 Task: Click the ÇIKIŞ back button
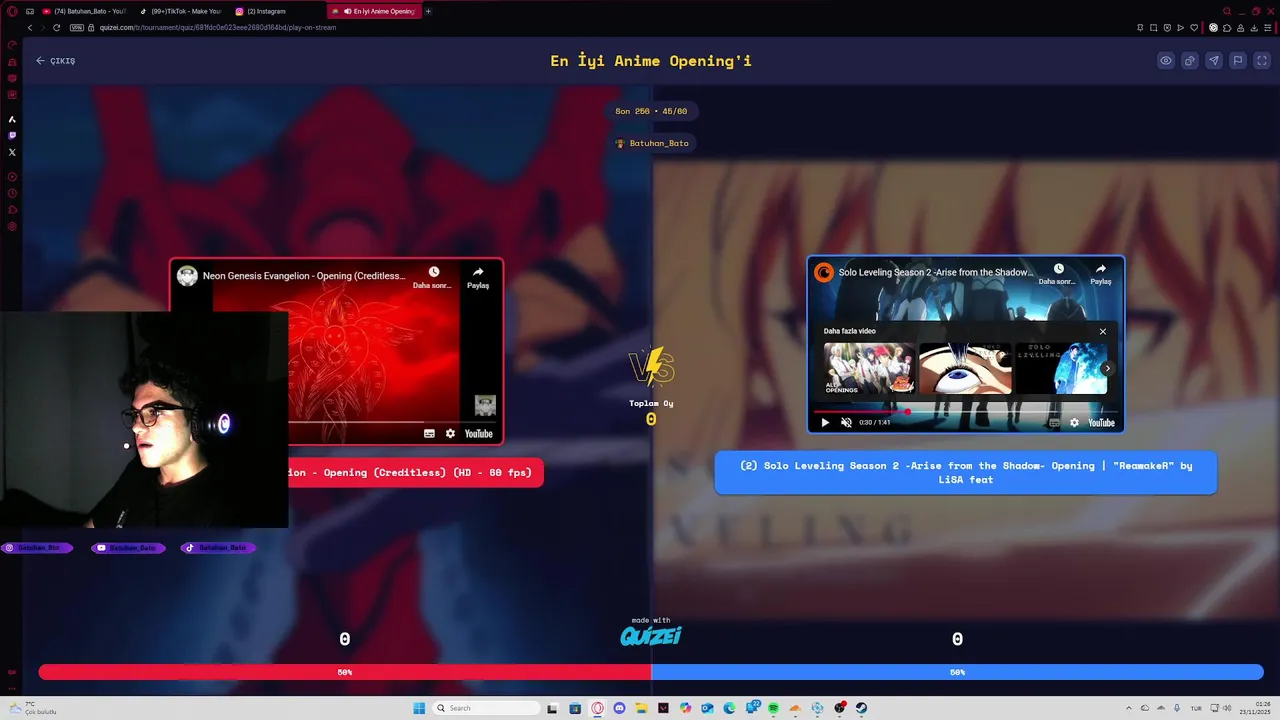(x=56, y=61)
